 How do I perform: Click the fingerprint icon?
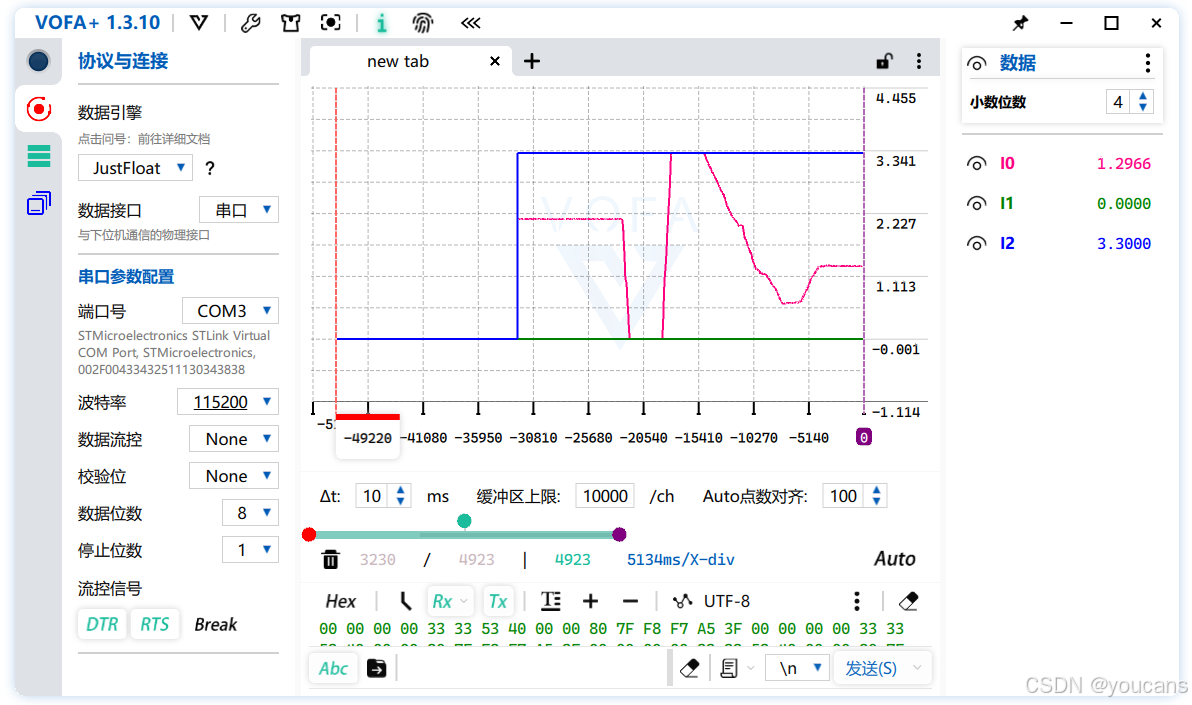click(423, 23)
